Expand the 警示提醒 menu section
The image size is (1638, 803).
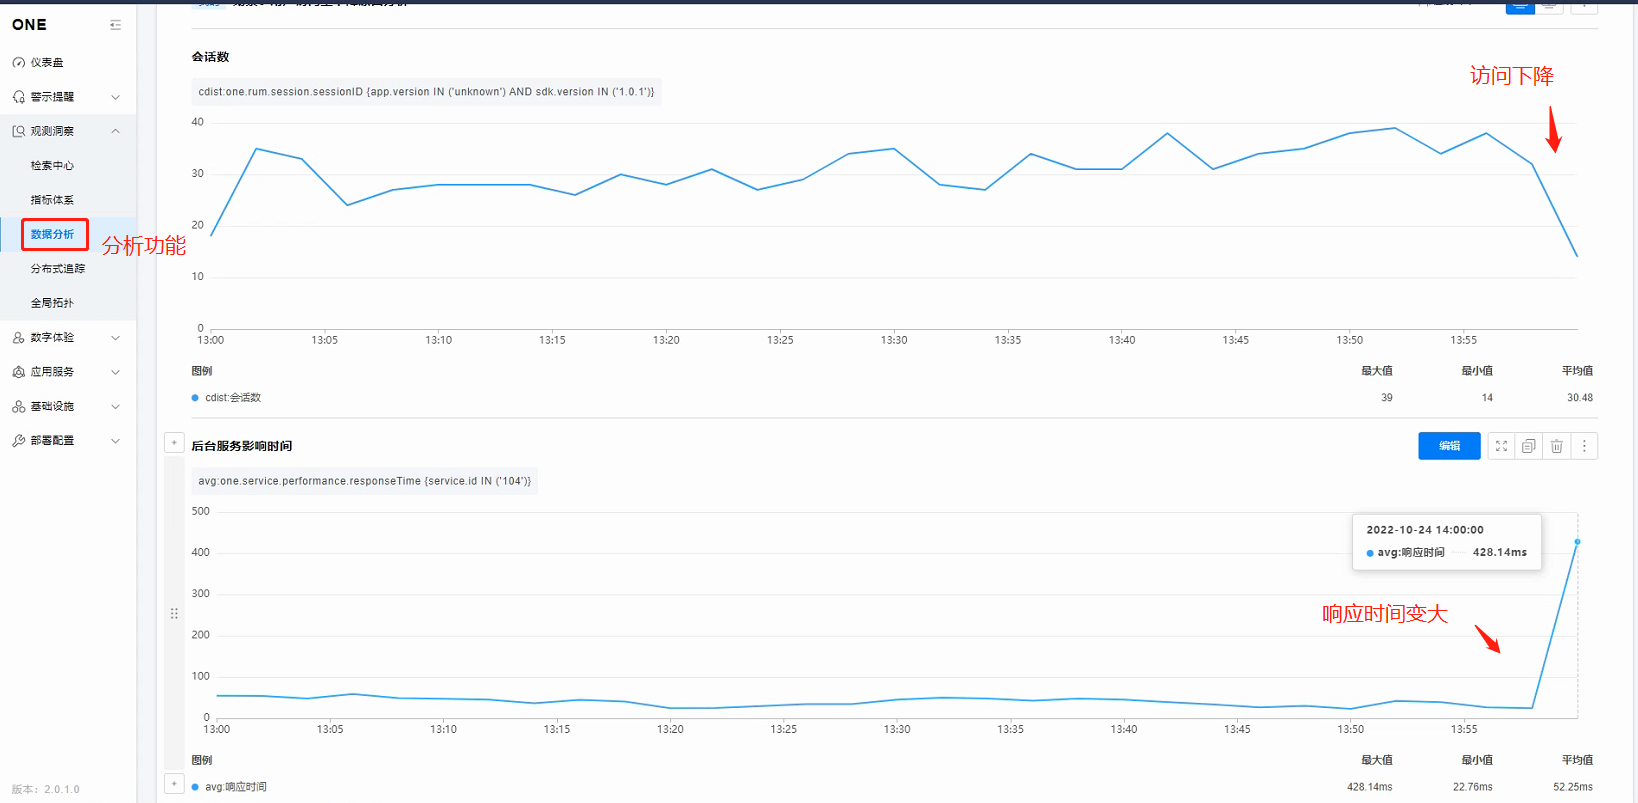67,97
